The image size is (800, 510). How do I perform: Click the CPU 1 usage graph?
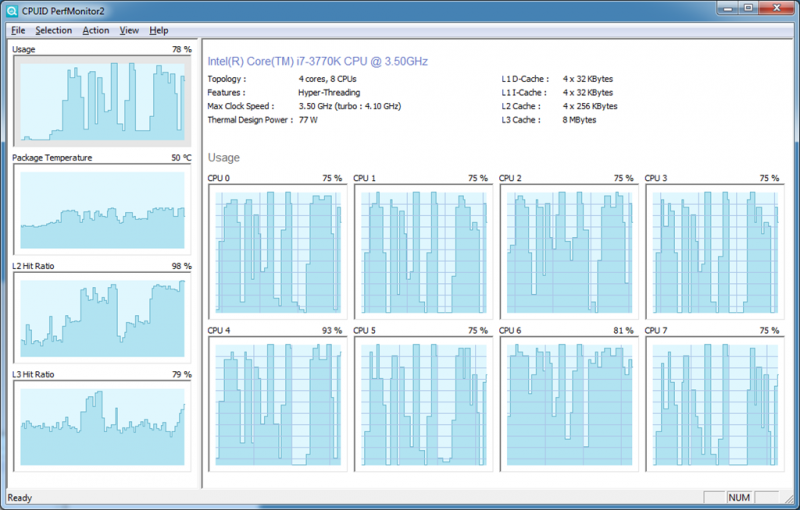coord(421,252)
